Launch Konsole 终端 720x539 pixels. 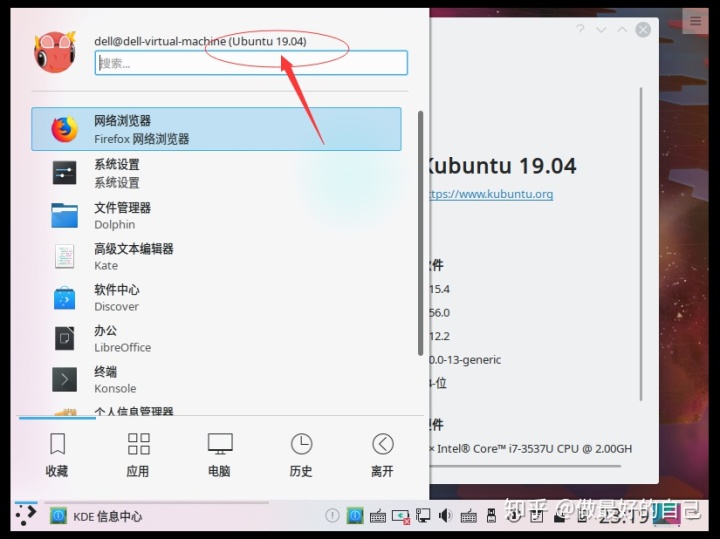[x=216, y=379]
